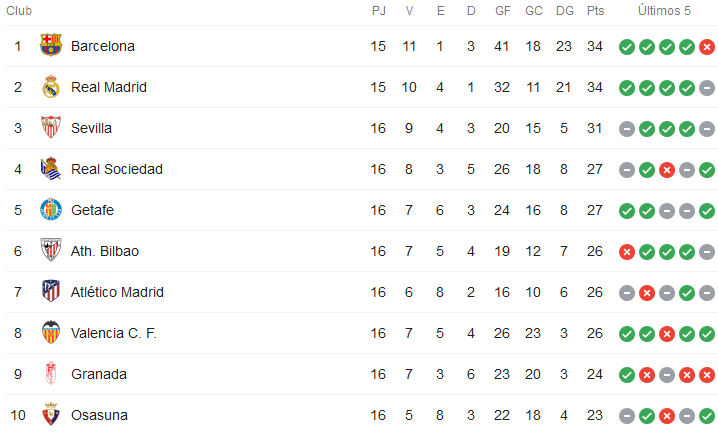The height and width of the screenshot is (433, 718).
Task: Click the Atlético Madrid club crest
Action: (x=51, y=291)
